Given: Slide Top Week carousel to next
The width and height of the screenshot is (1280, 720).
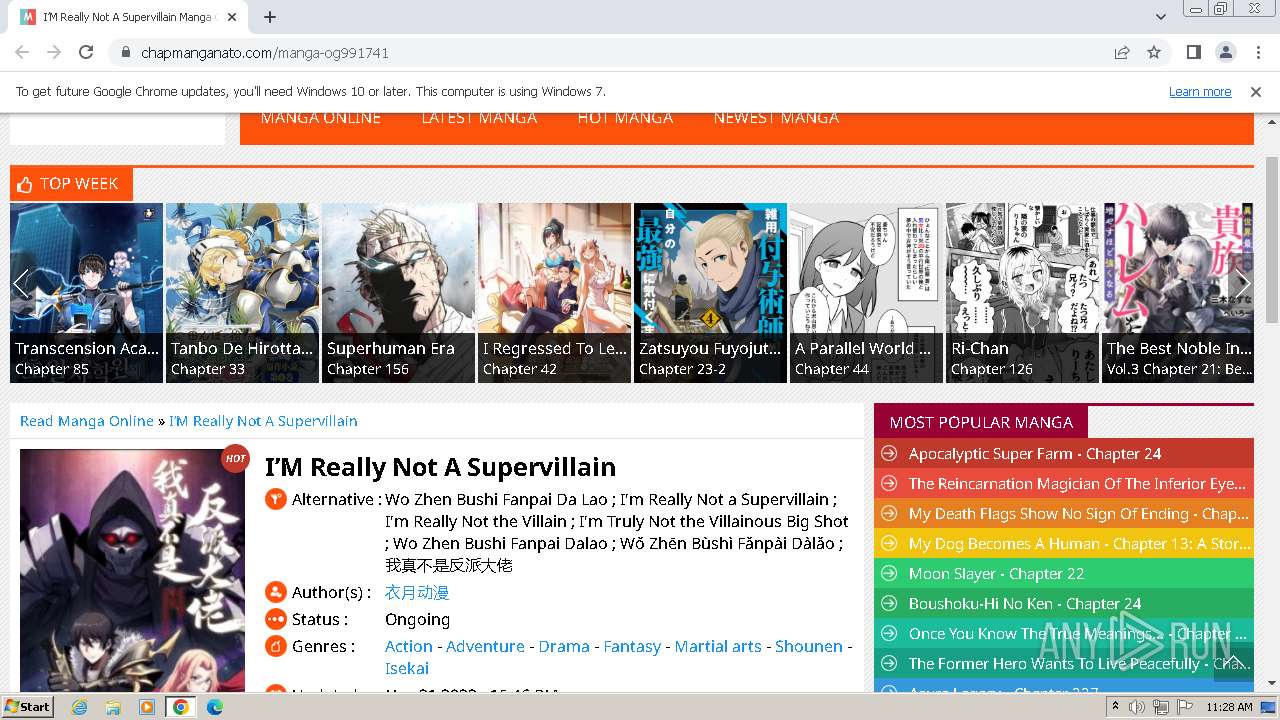Looking at the screenshot, I should click(x=1242, y=284).
